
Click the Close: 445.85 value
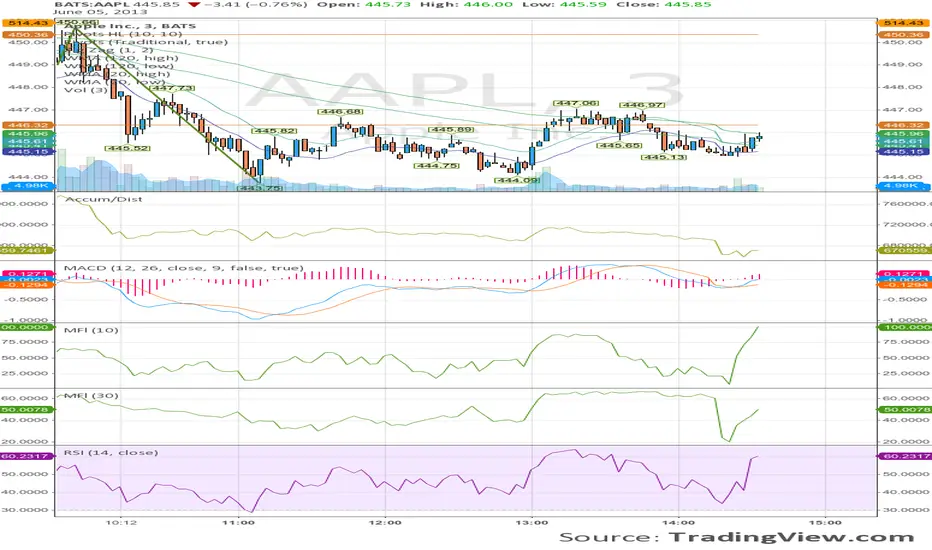663,4
